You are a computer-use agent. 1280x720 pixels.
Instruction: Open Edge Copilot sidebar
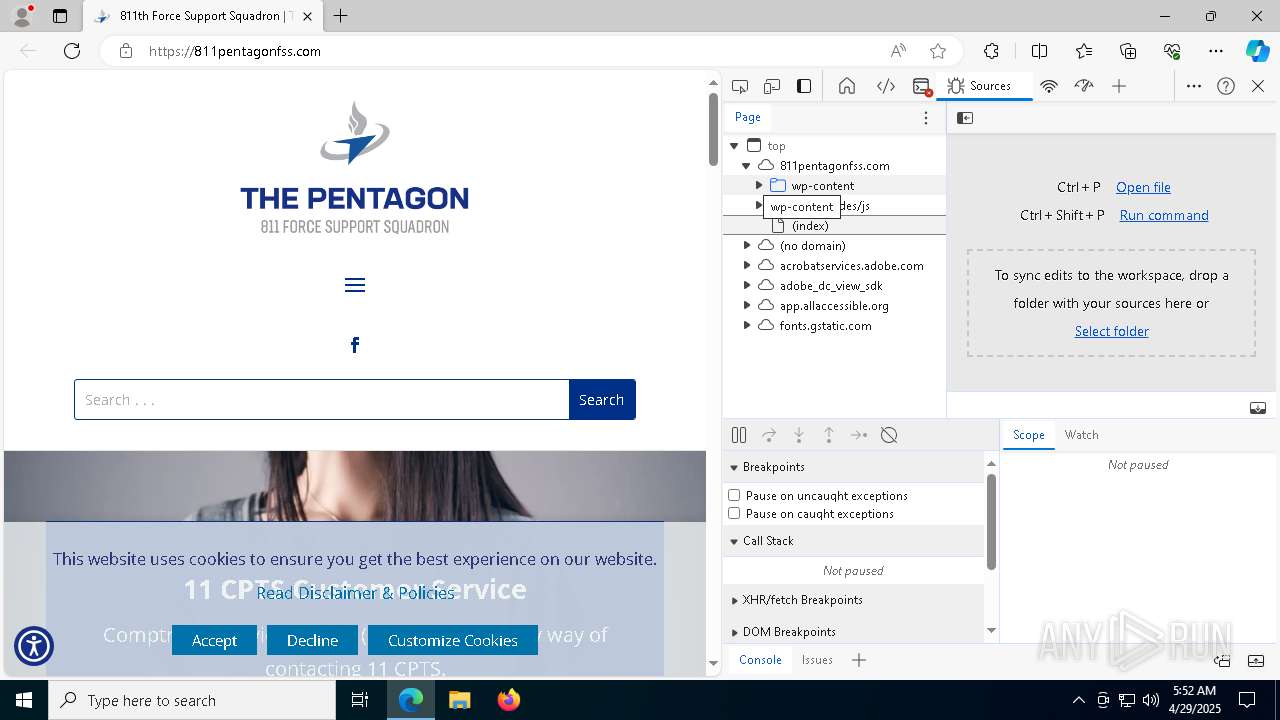pos(1257,51)
